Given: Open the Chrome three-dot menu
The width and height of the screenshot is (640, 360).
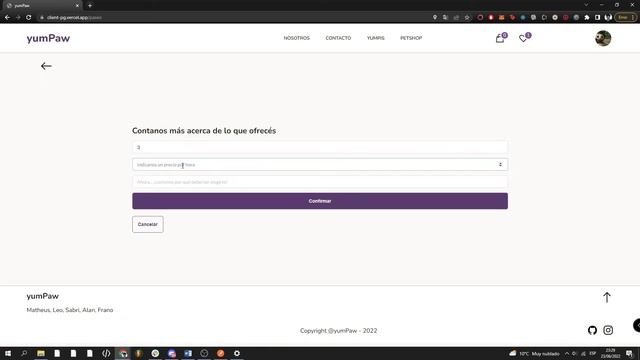Looking at the screenshot, I should [633, 18].
